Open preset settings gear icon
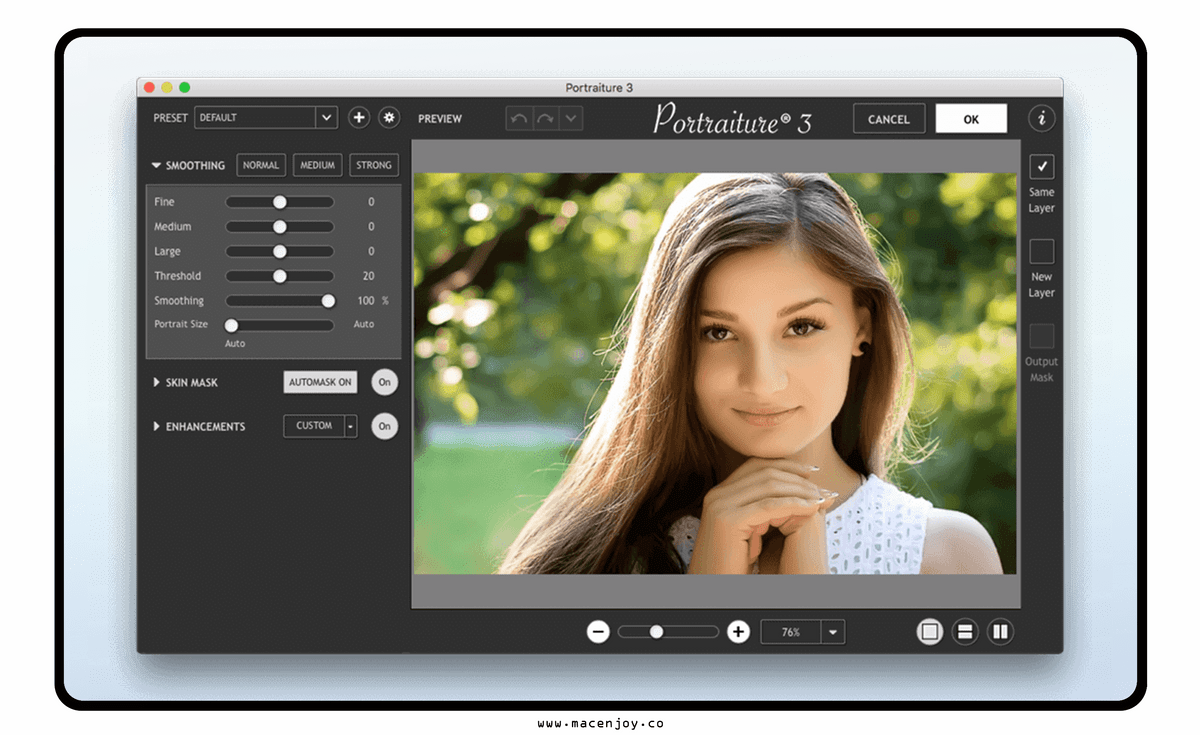 click(389, 118)
